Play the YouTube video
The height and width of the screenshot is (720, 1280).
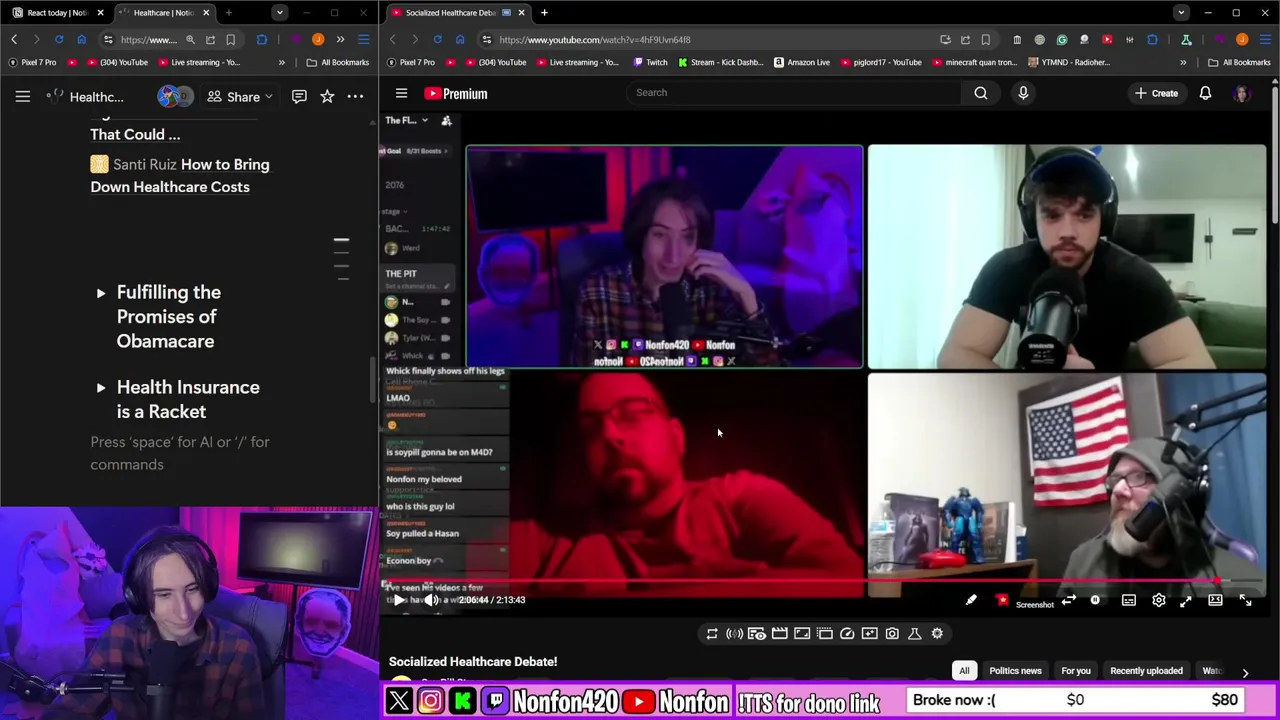[x=399, y=600]
